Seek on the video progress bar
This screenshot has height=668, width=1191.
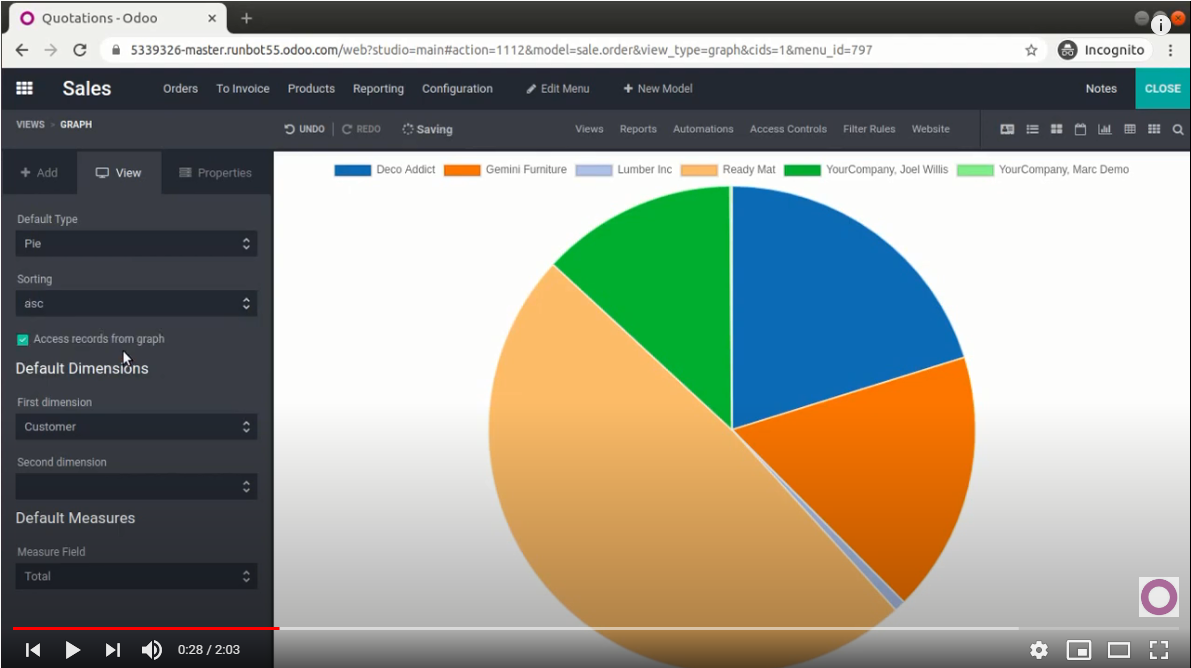click(x=600, y=629)
